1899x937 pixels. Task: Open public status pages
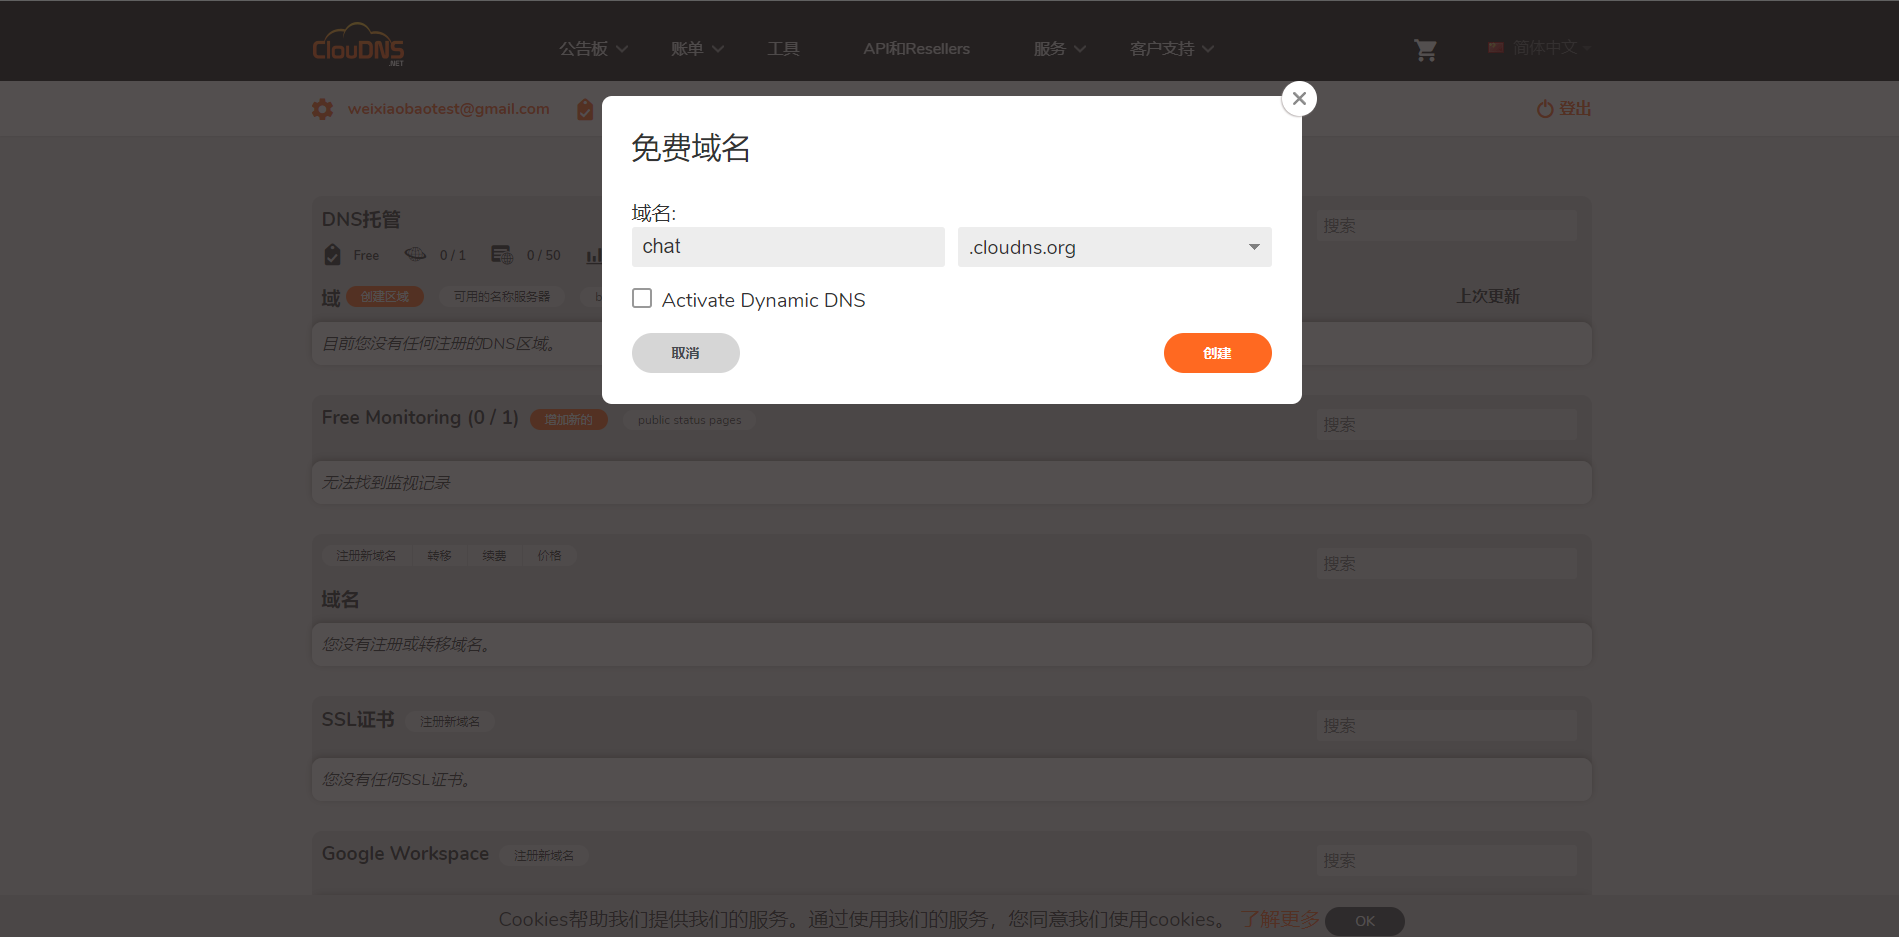(689, 420)
